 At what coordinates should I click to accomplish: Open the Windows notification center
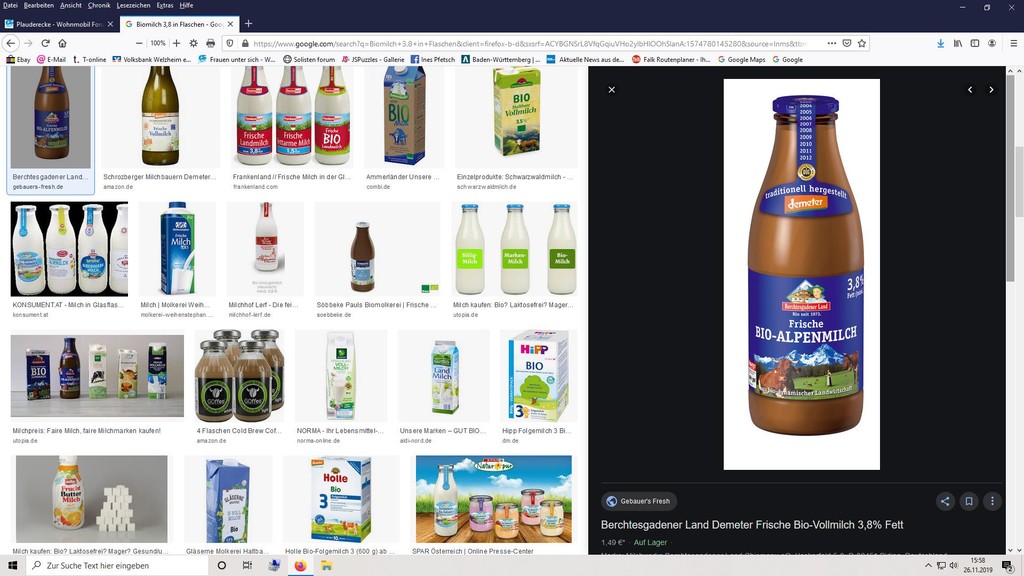pyautogui.click(x=1008, y=566)
